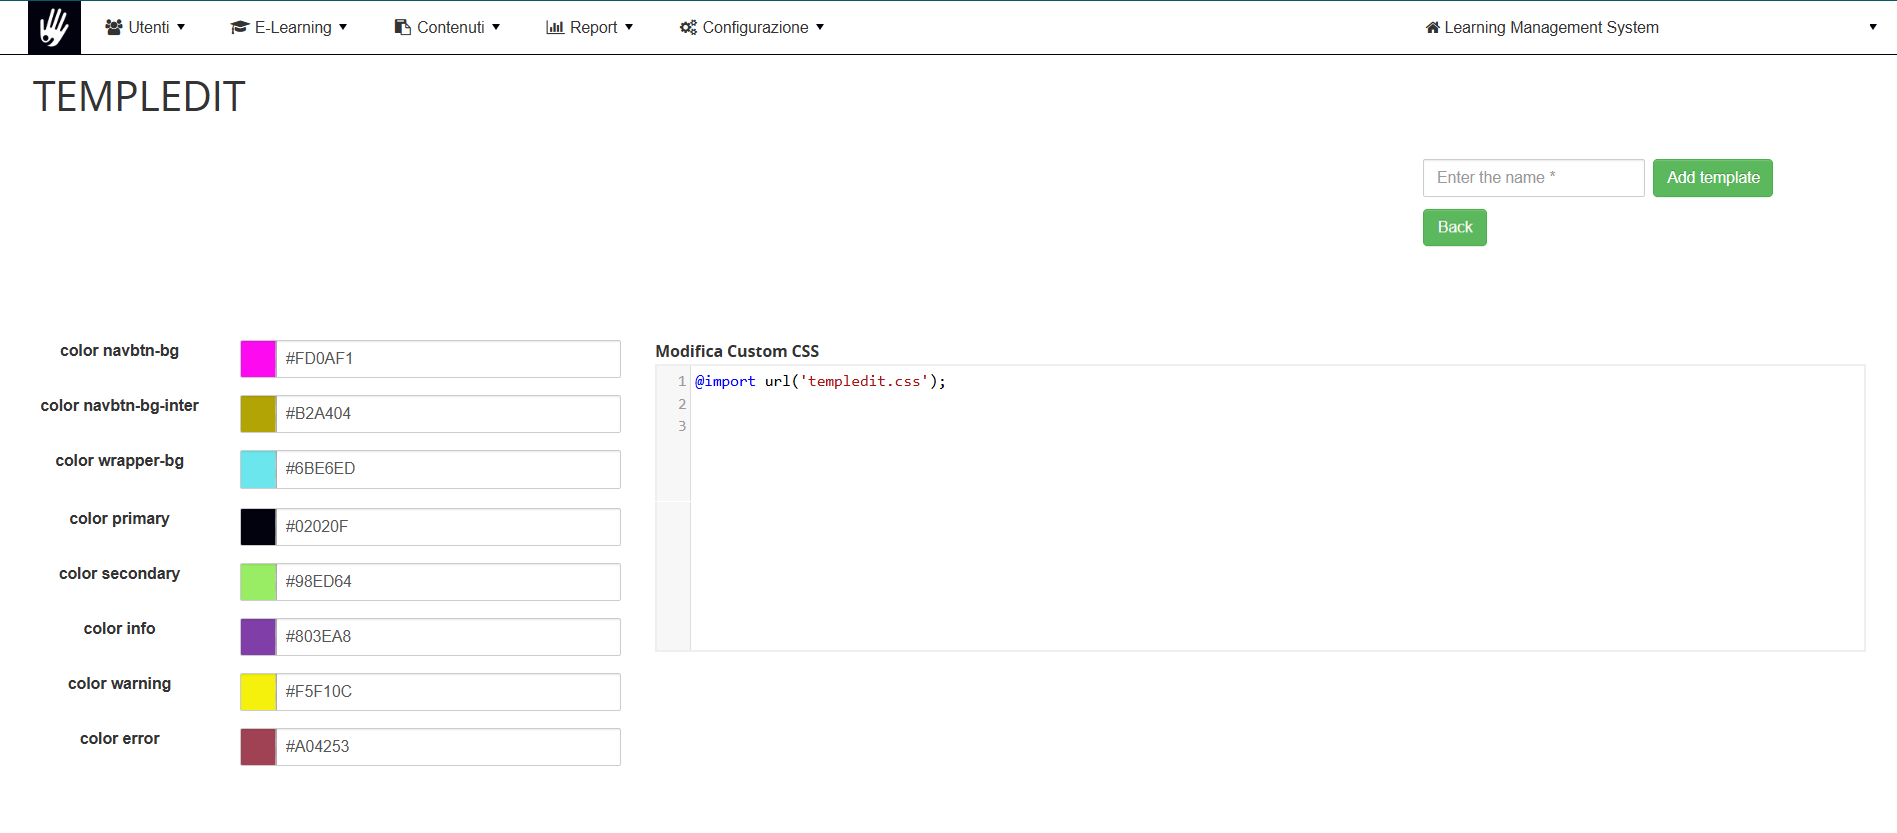Click the #98ED64 hex value field
The width and height of the screenshot is (1897, 833).
point(448,582)
